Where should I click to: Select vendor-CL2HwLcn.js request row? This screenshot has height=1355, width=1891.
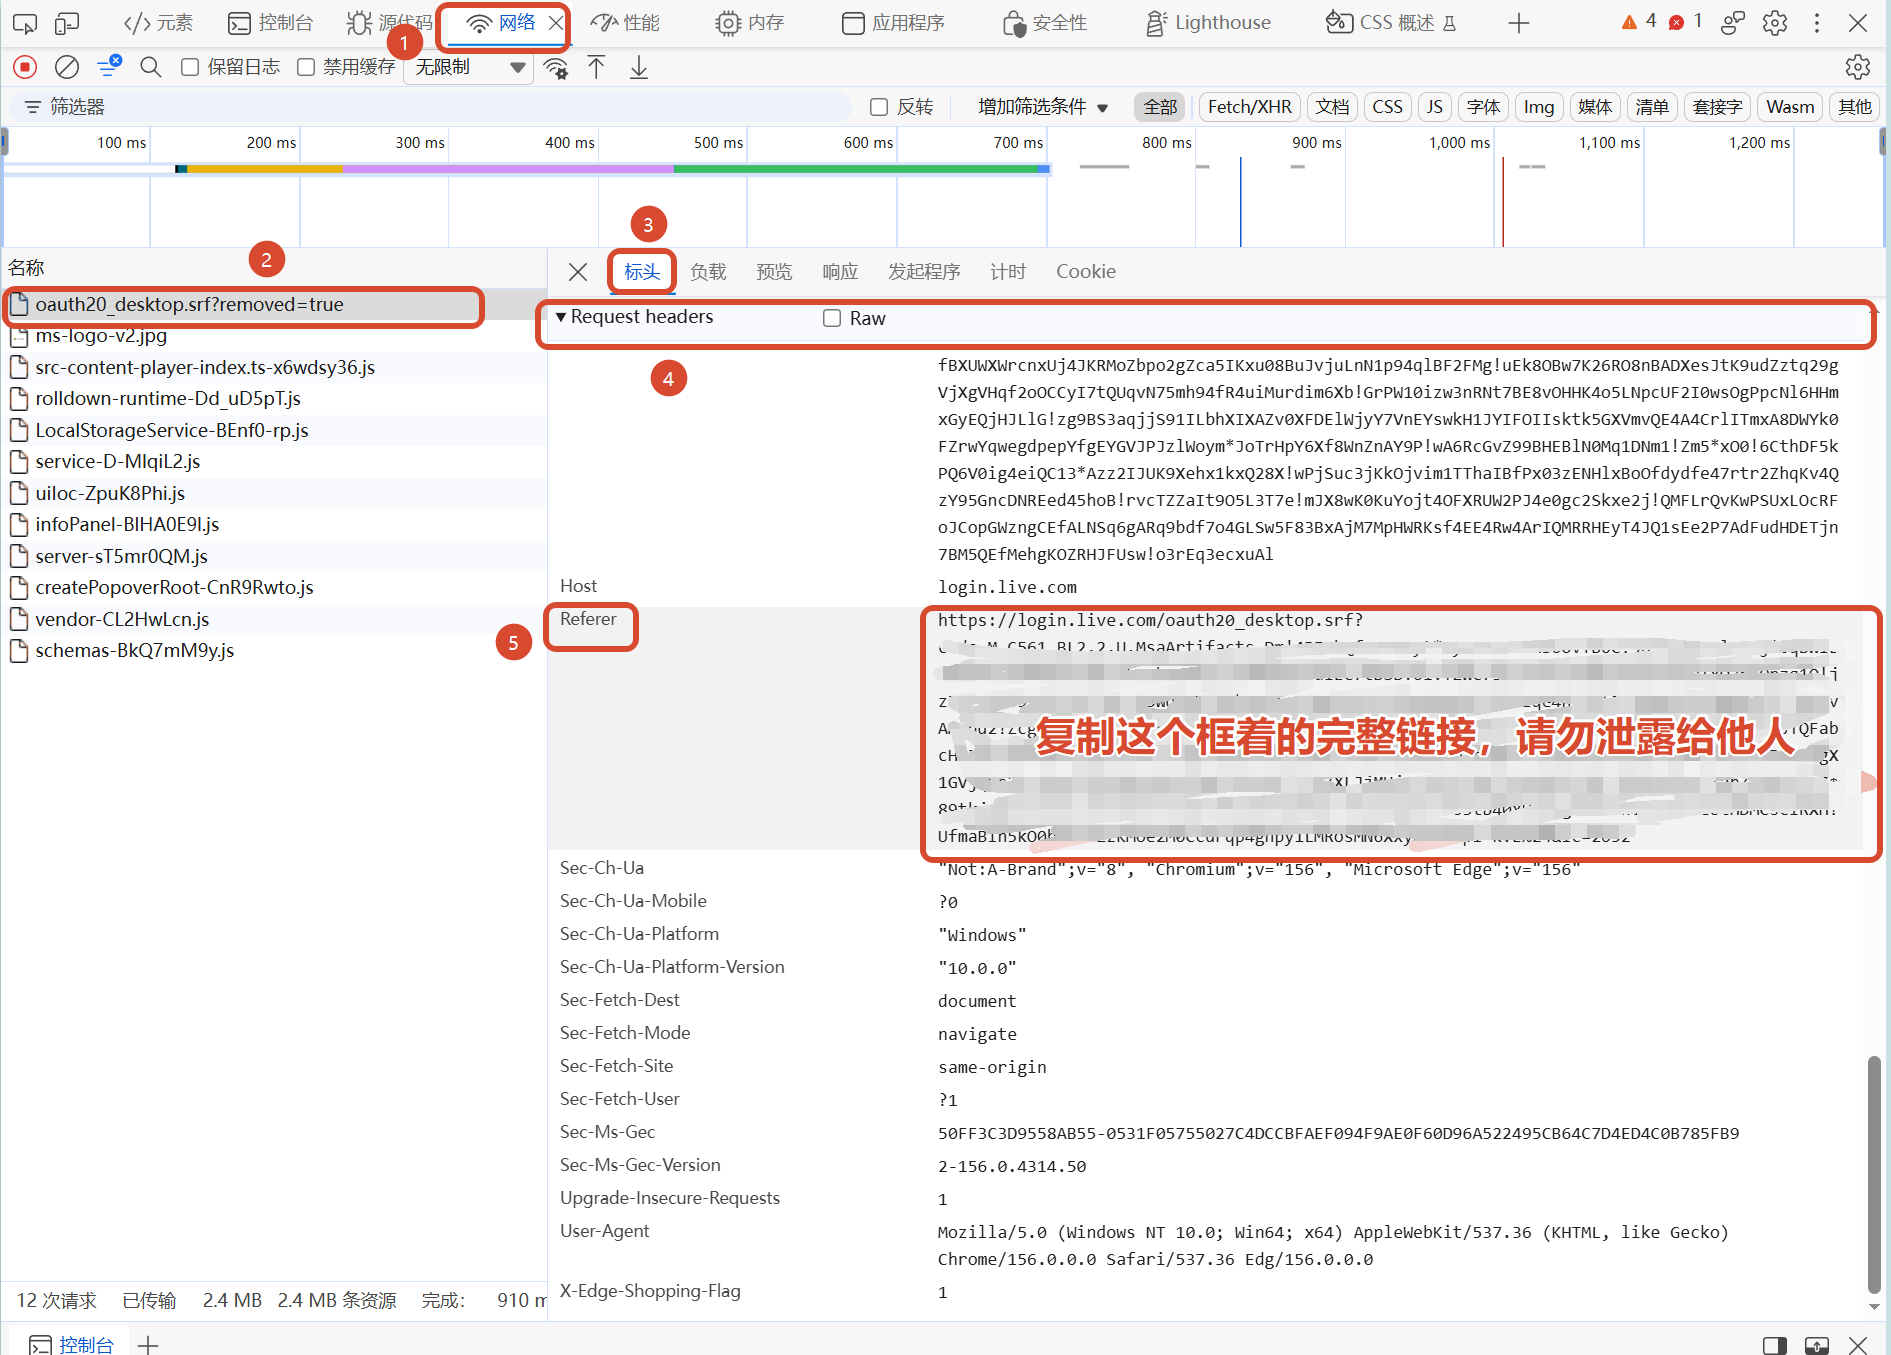point(274,619)
